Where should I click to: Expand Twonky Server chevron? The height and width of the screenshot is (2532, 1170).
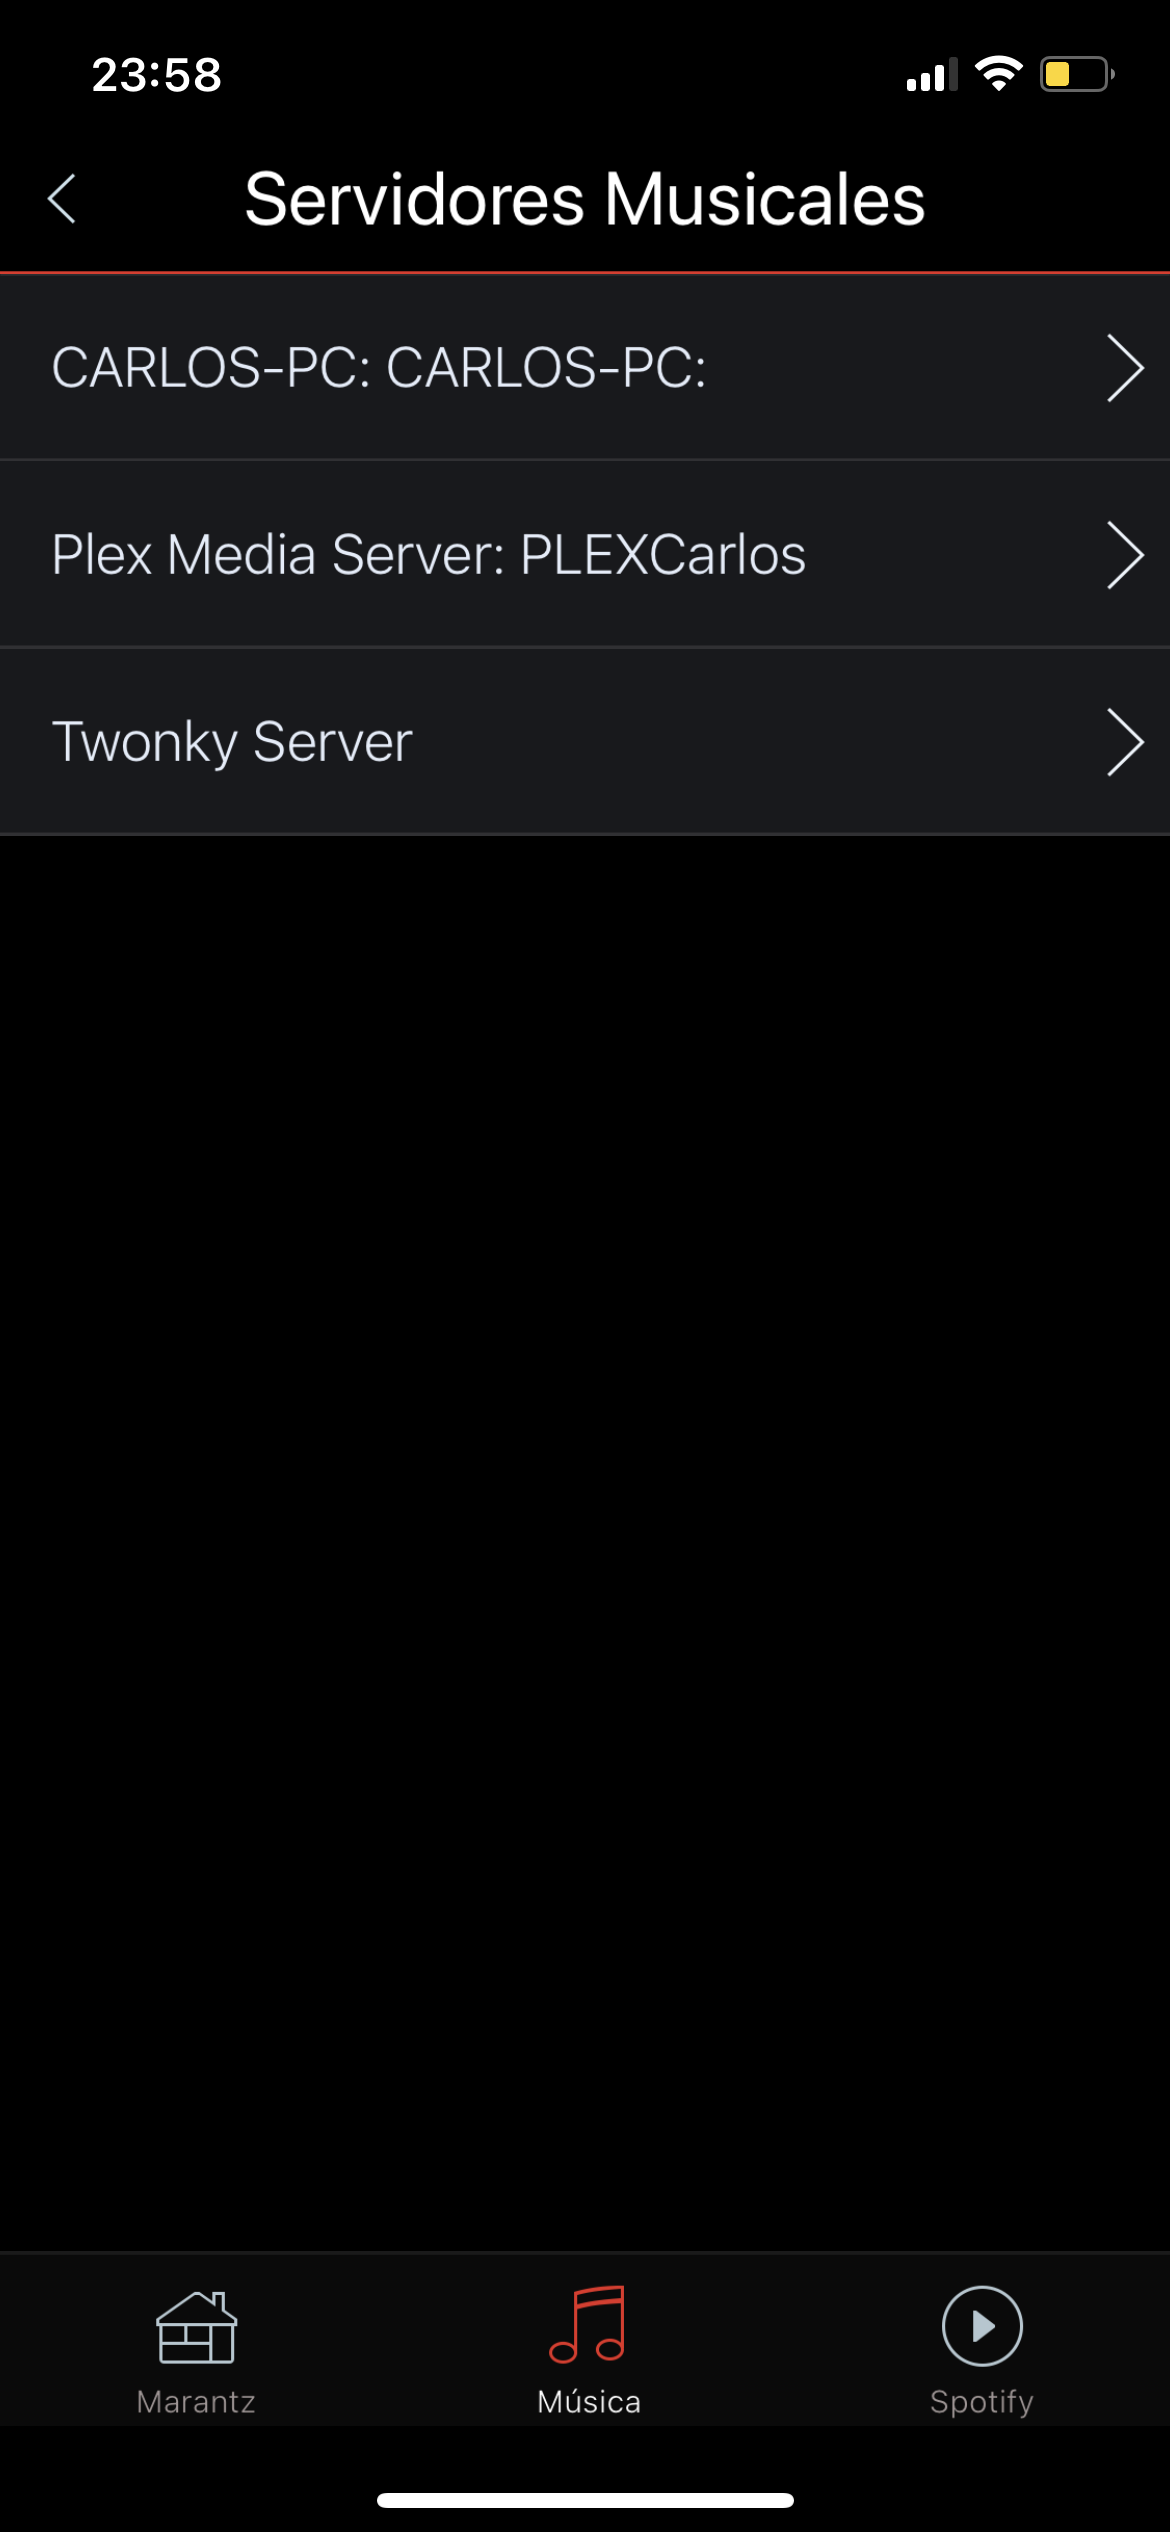pyautogui.click(x=1125, y=742)
